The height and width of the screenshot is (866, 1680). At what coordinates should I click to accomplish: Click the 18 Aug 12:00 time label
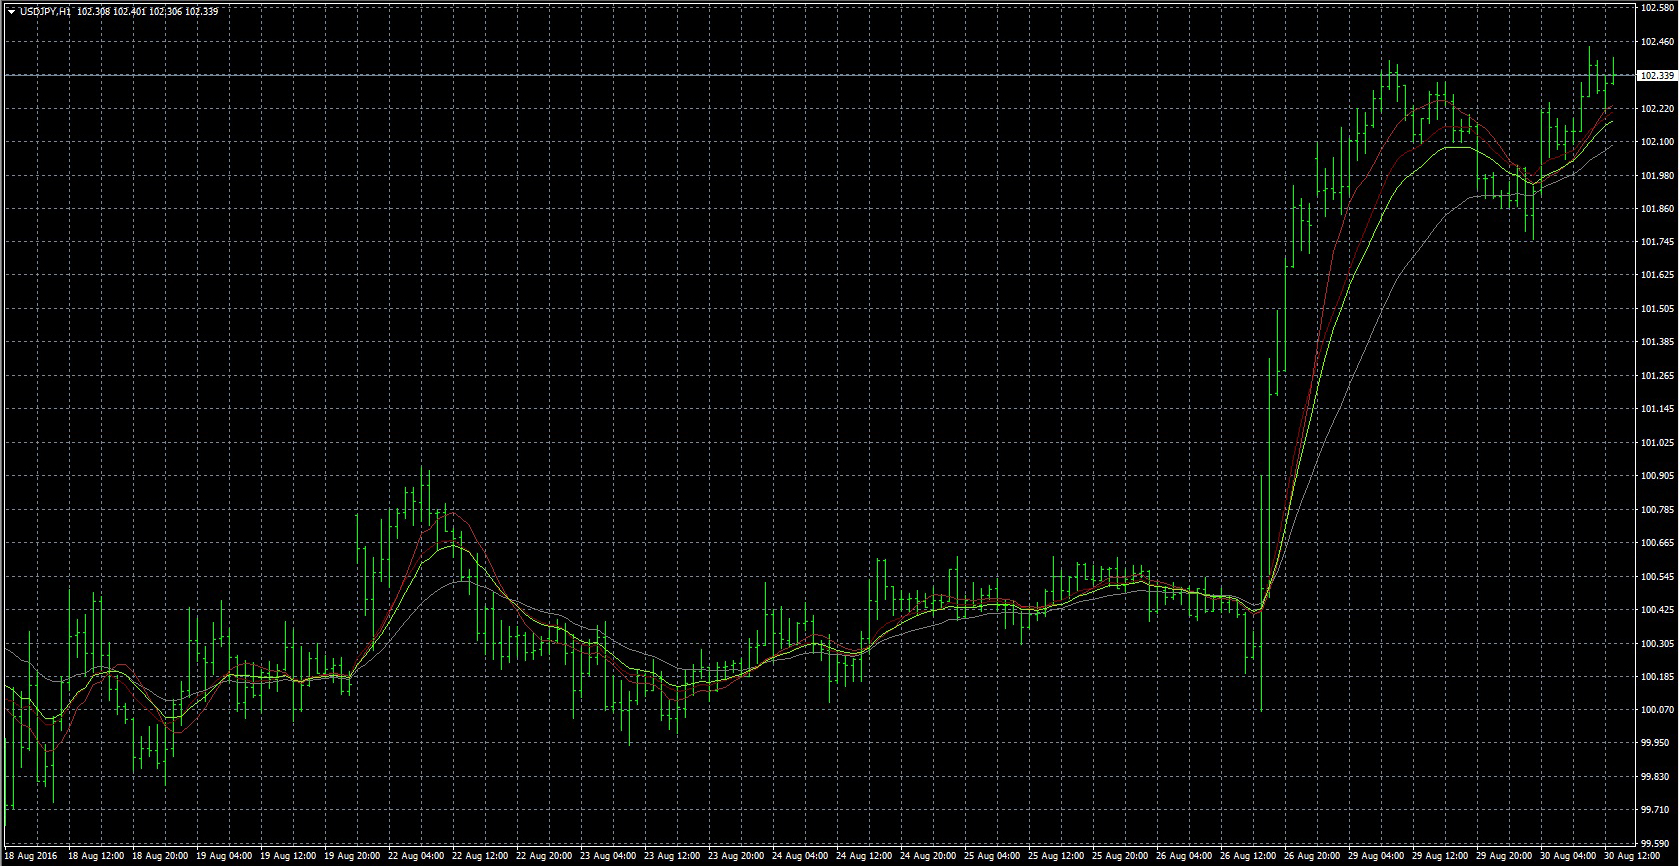click(x=96, y=857)
